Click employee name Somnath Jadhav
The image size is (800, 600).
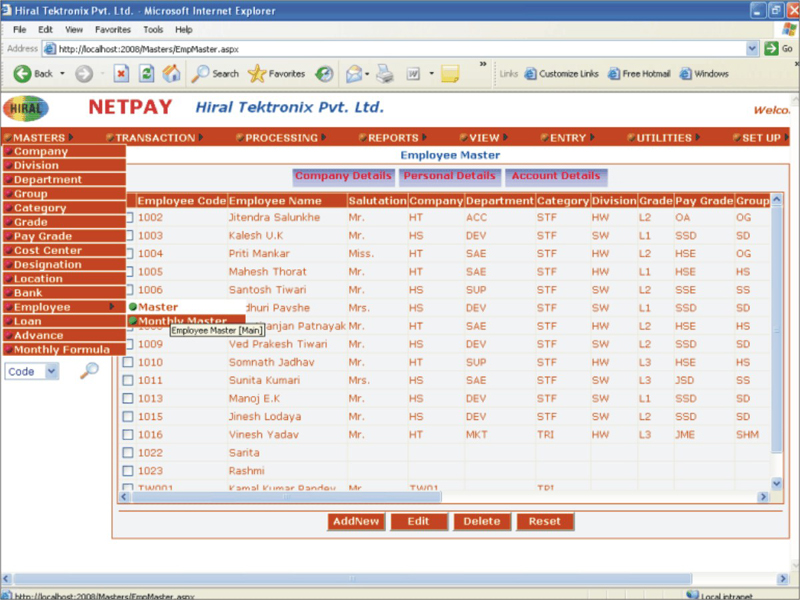271,362
